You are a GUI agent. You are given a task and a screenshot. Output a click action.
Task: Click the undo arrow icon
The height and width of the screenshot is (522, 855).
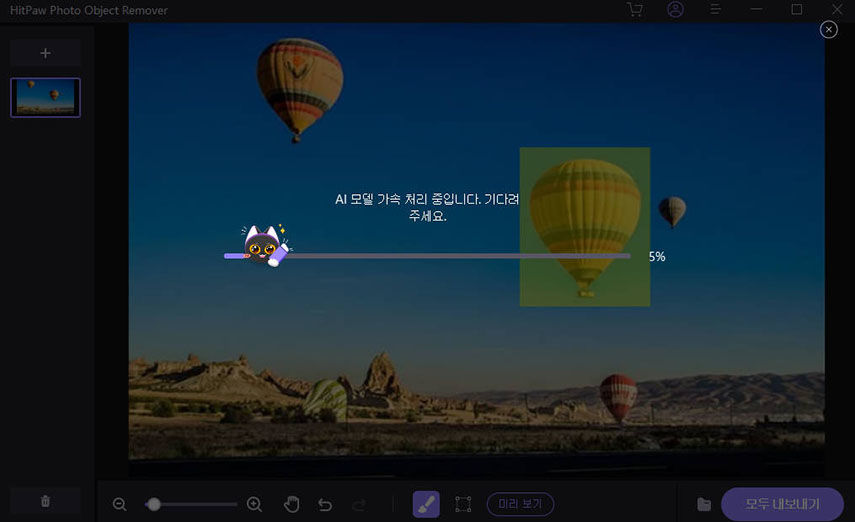(x=325, y=504)
